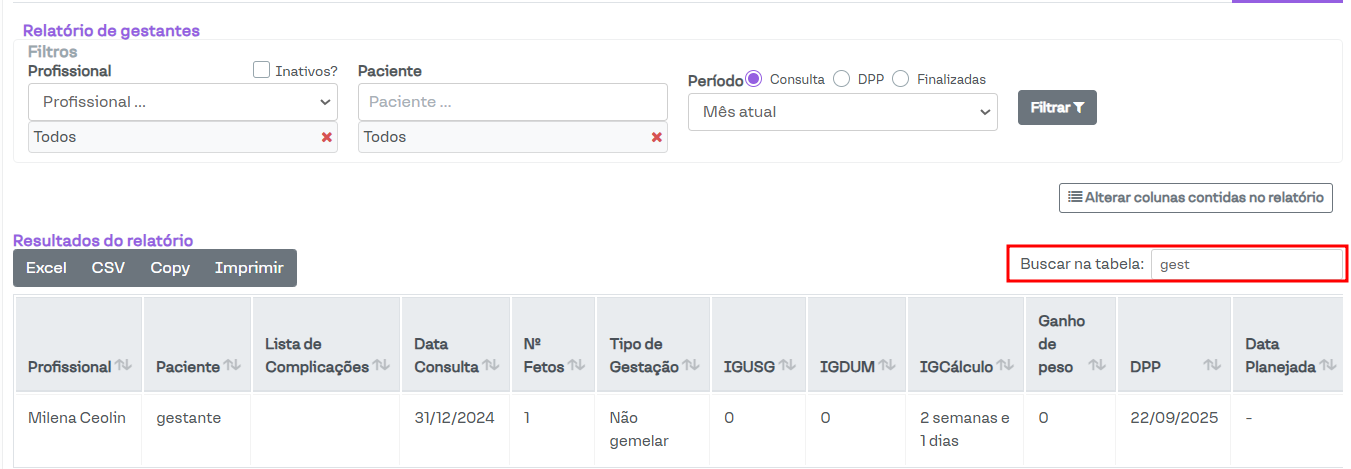Select the DPP period radio button
The image size is (1351, 469).
(x=841, y=79)
